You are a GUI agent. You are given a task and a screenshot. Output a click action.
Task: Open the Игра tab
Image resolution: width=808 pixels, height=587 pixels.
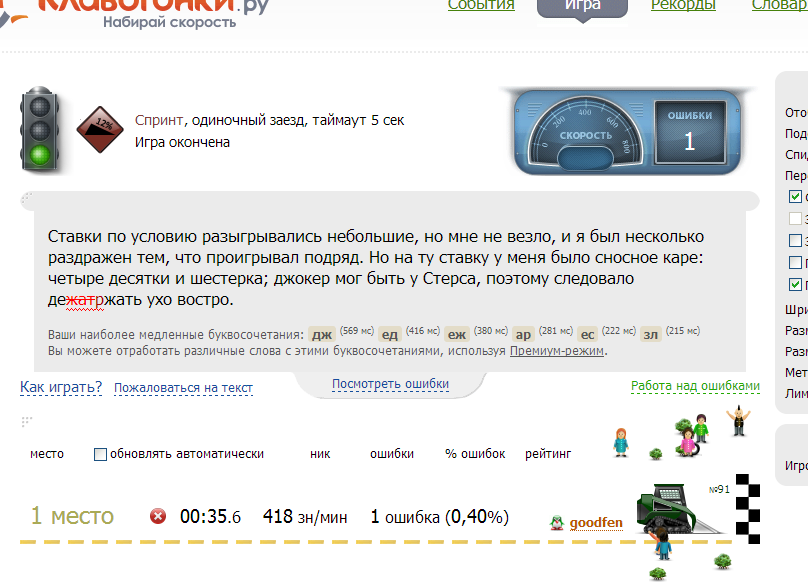(582, 7)
